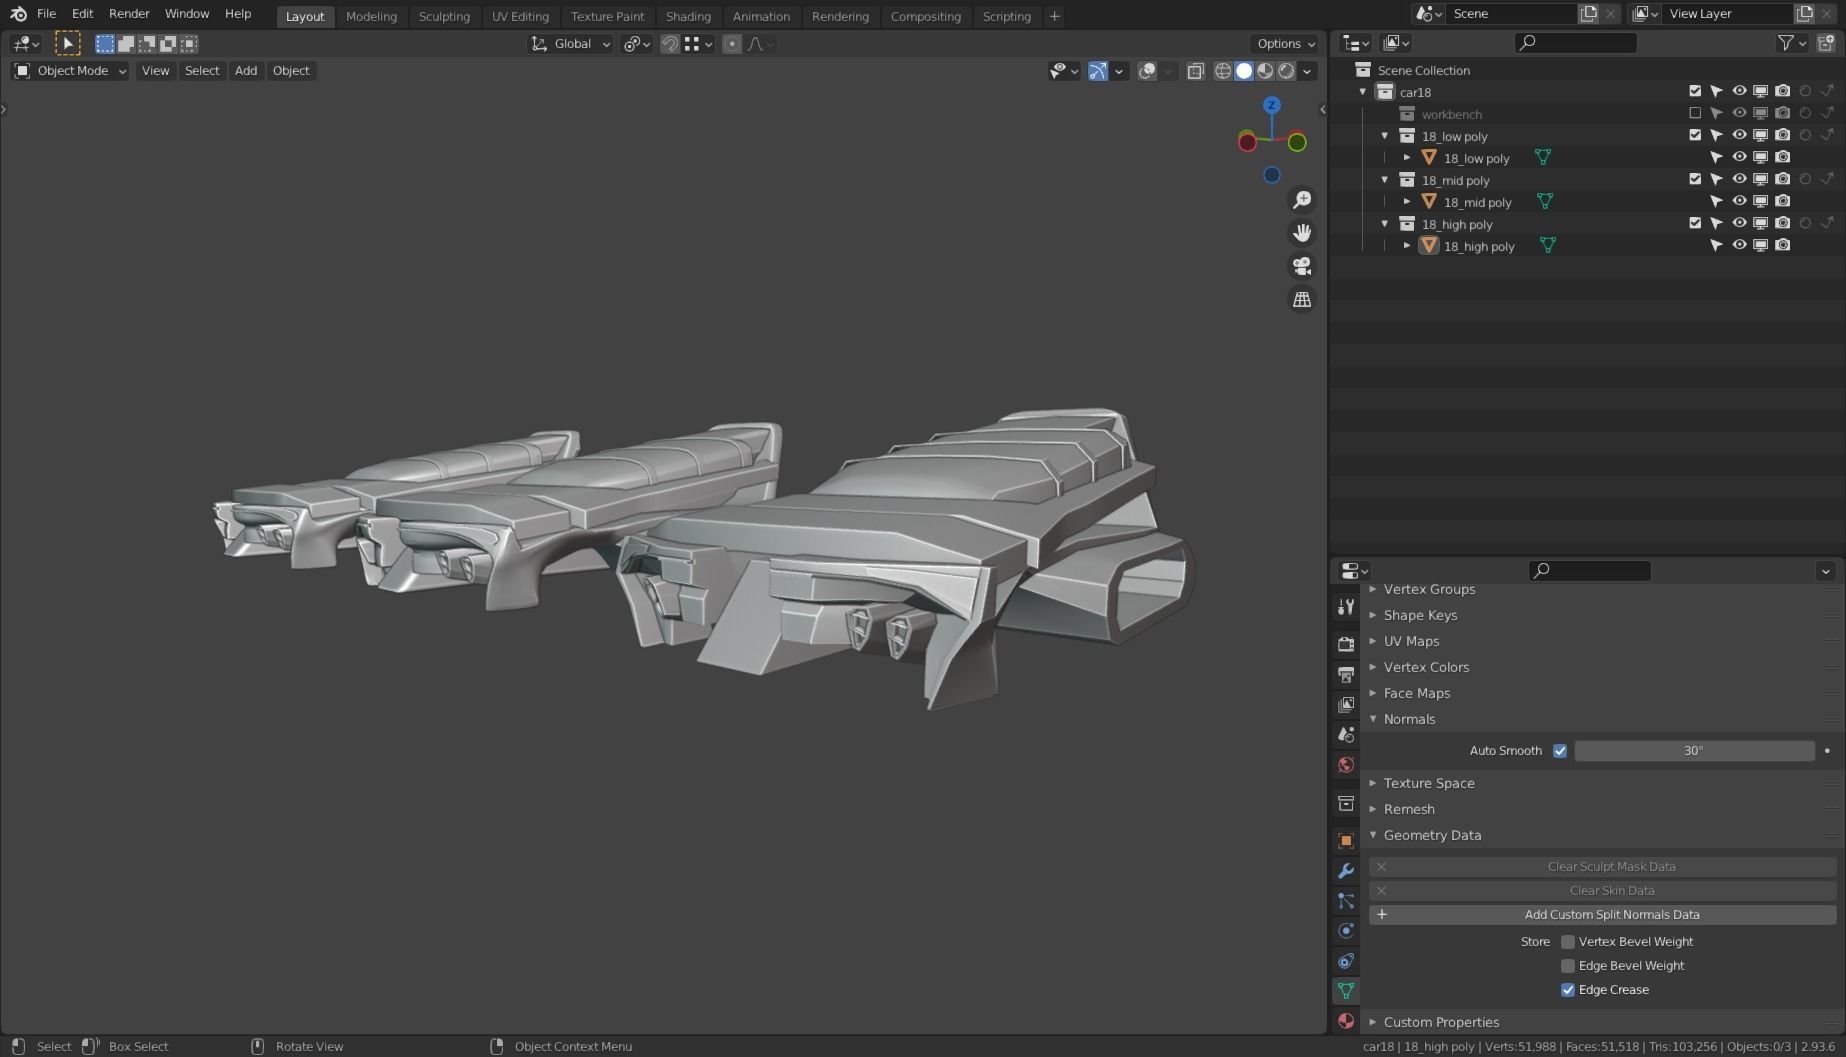Disable the Edge Crease checkbox
The image size is (1846, 1057).
pyautogui.click(x=1568, y=990)
